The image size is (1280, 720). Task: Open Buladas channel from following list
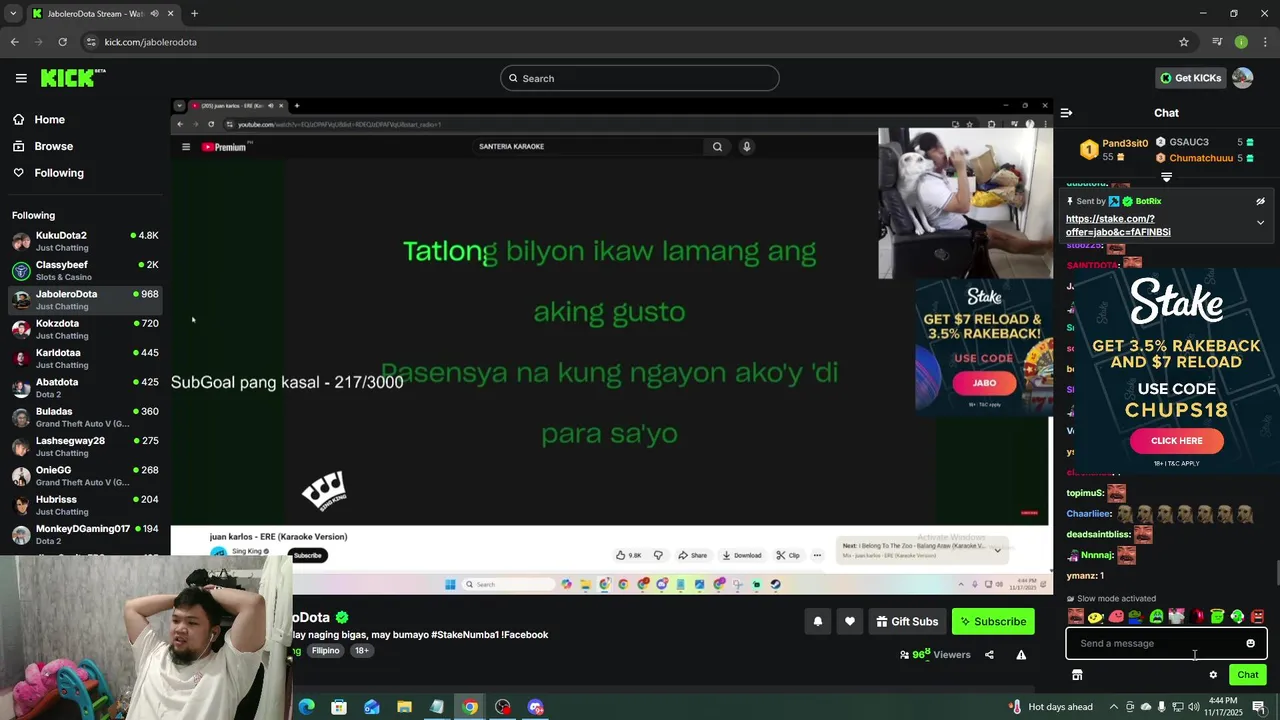coord(85,417)
